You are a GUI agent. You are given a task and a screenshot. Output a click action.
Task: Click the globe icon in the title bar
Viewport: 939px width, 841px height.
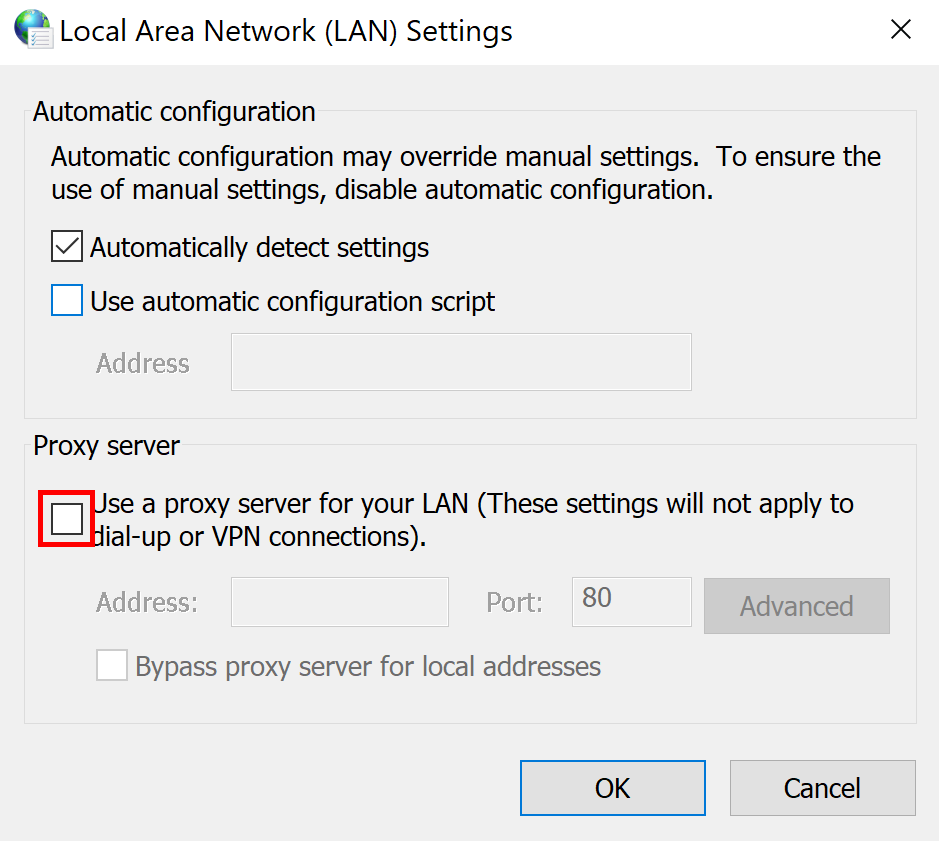(32, 29)
